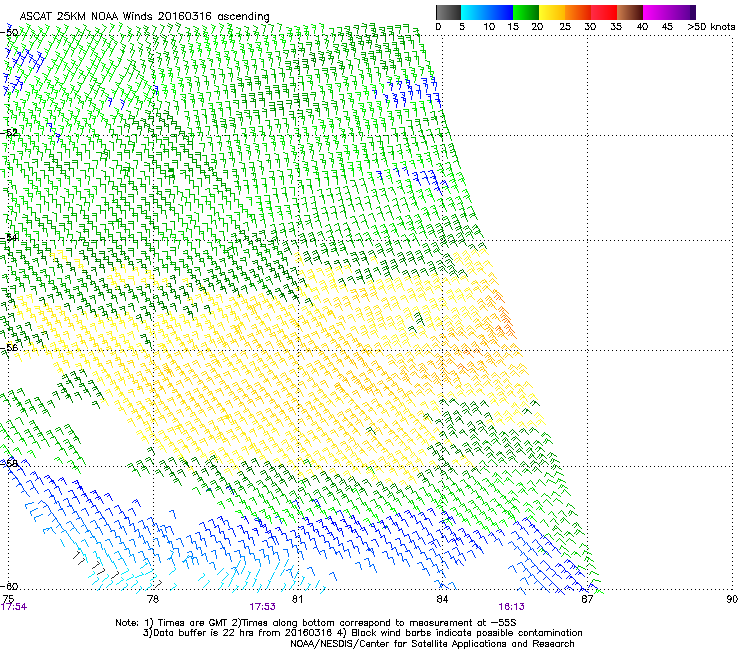Click the '81' longitude axis label

(x=297, y=599)
